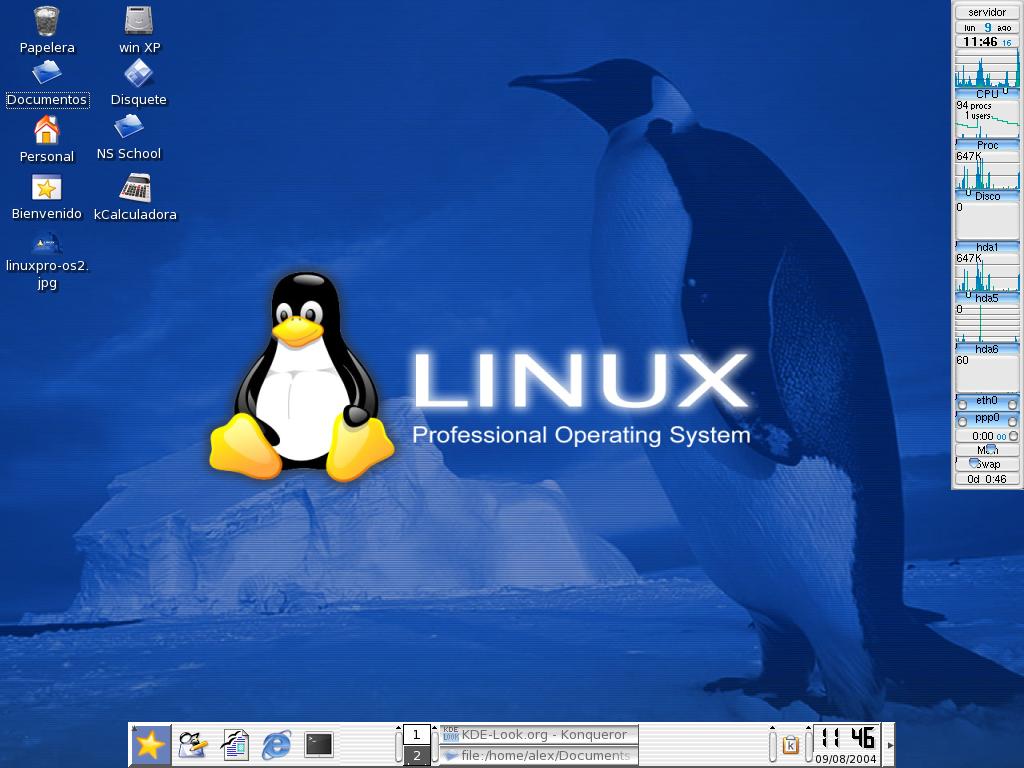1024x768 pixels.
Task: Open the K menu star button
Action: (150, 745)
